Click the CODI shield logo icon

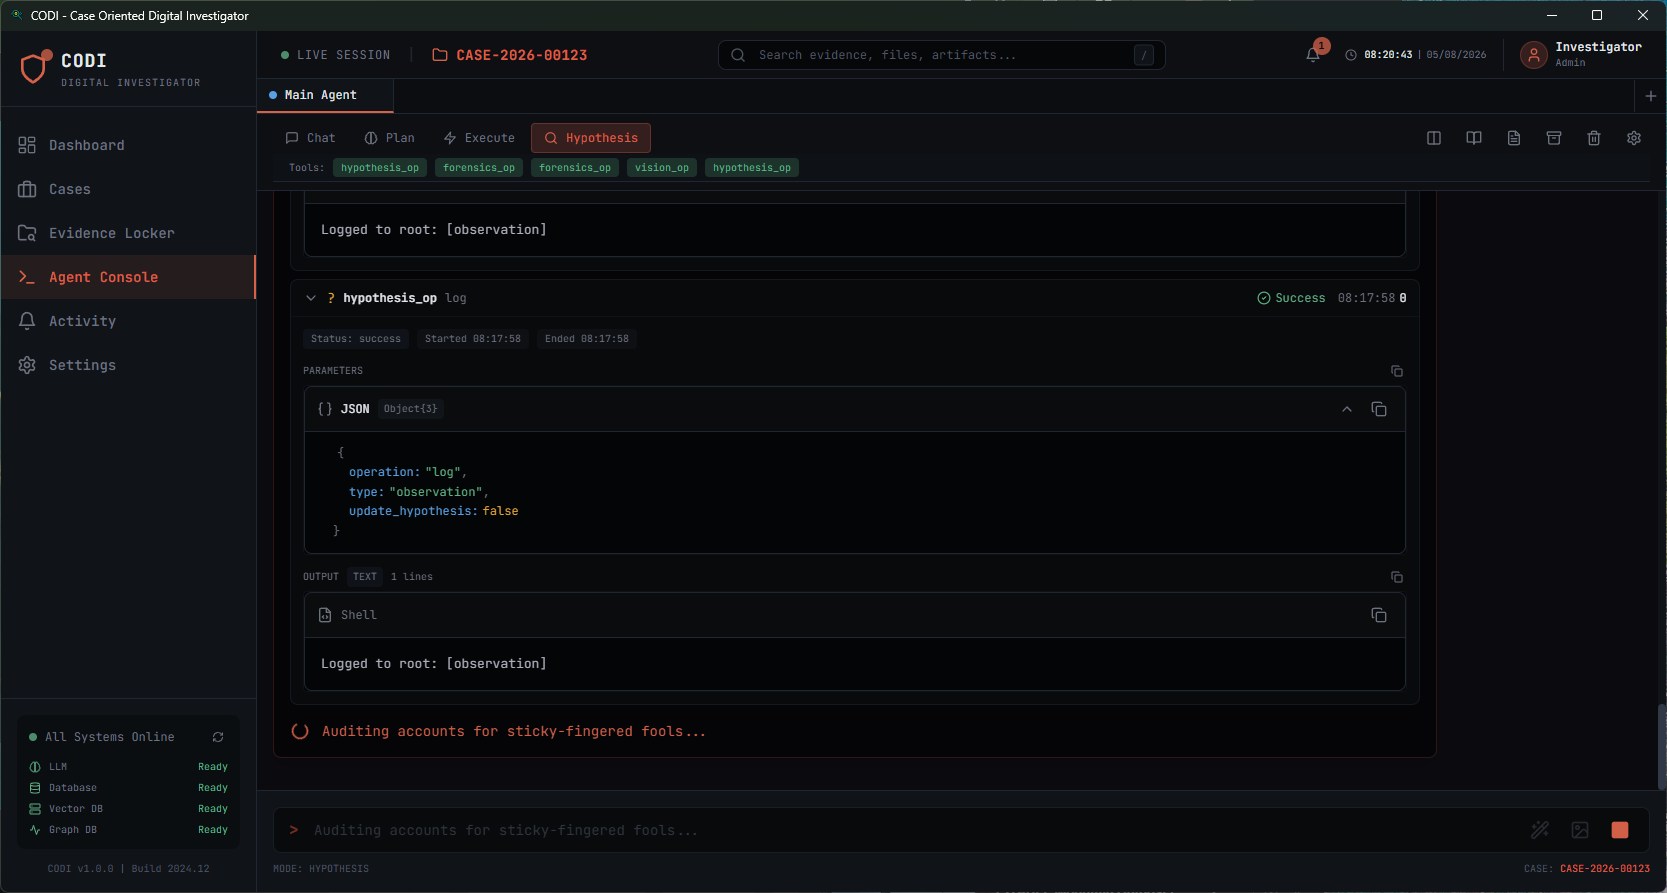coord(35,67)
